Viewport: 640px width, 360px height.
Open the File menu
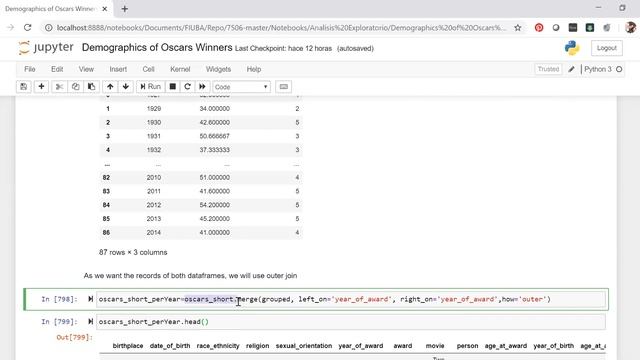[x=30, y=69]
